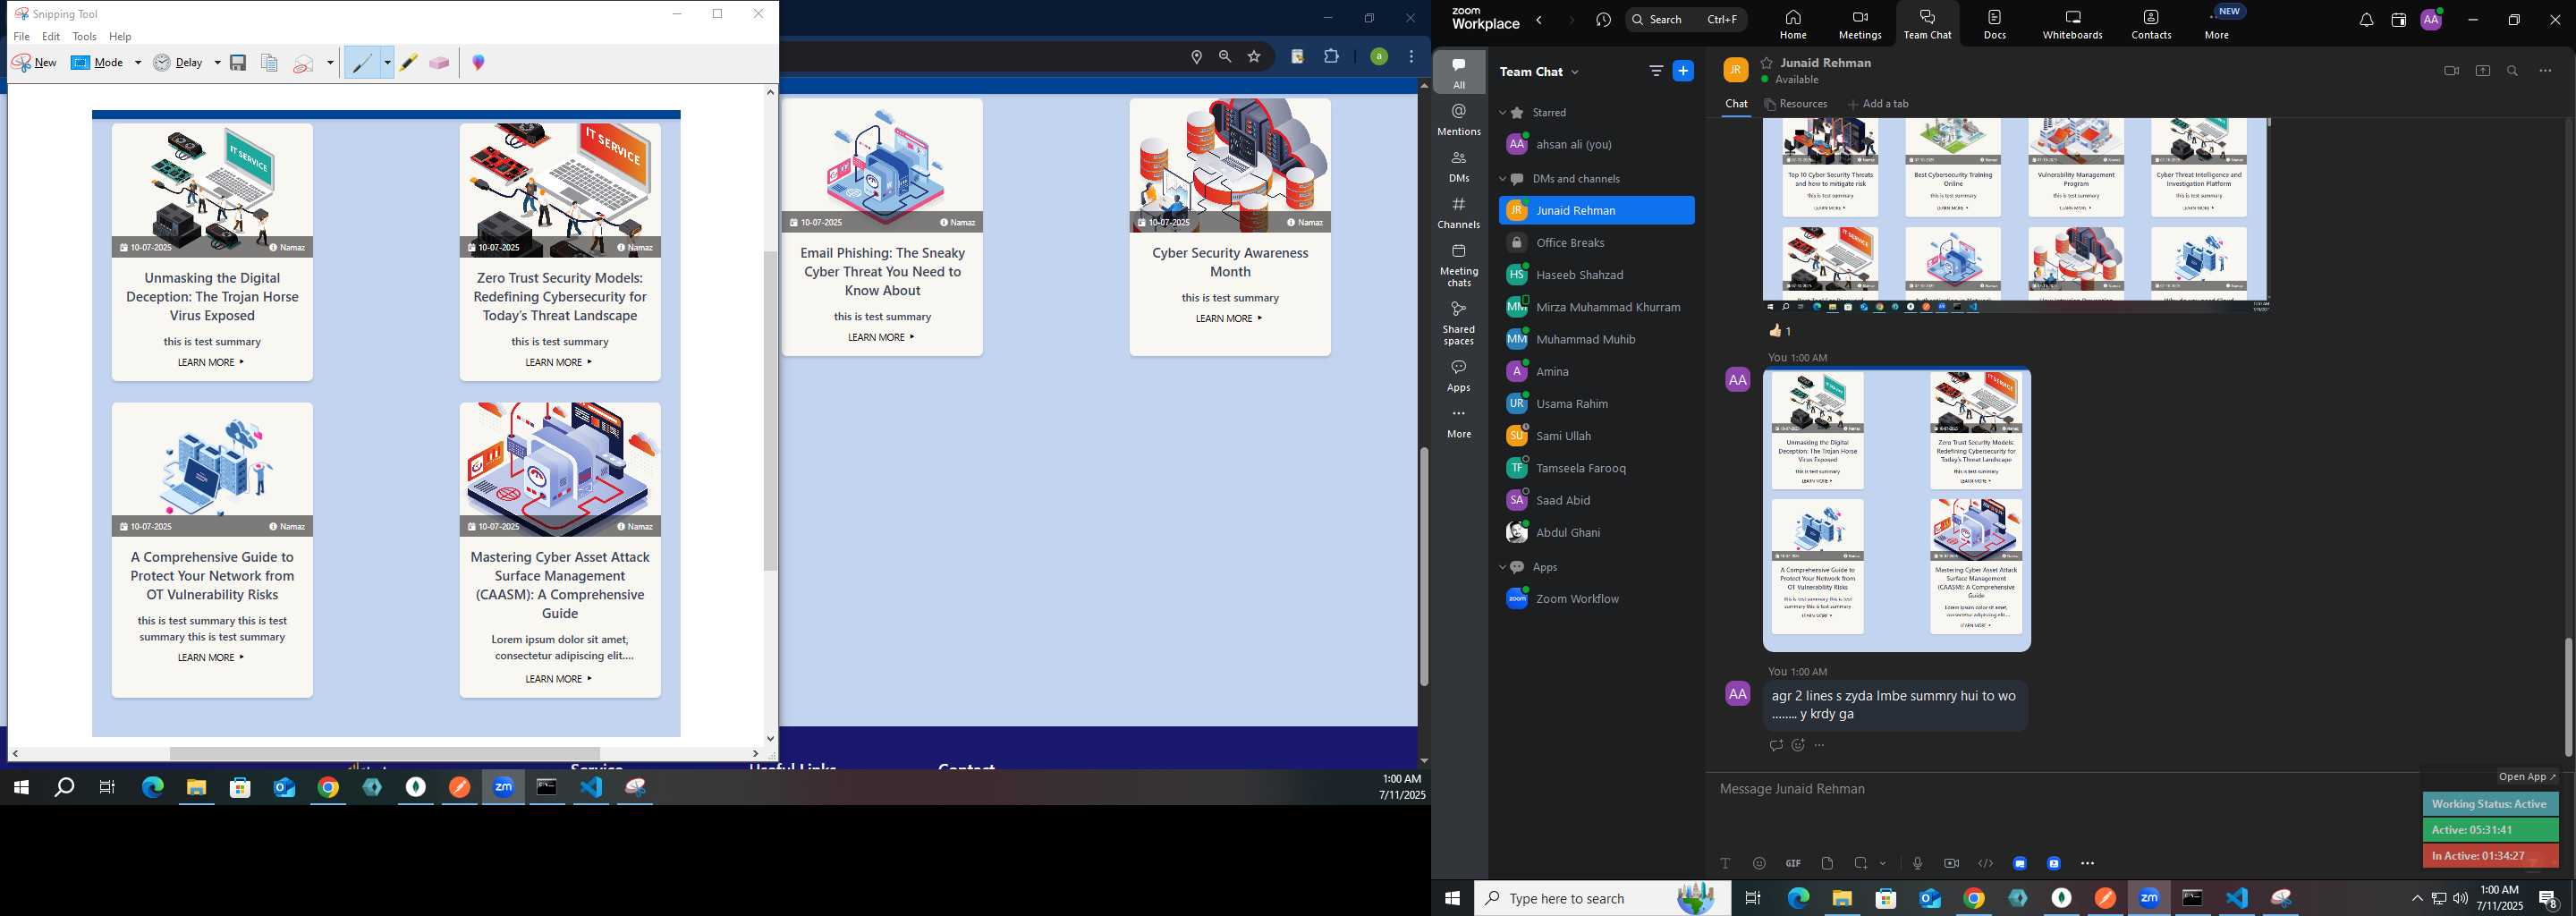Click the Zoom chat vertical scrollbar
Screen dimensions: 2576x916
pyautogui.click(x=2567, y=696)
